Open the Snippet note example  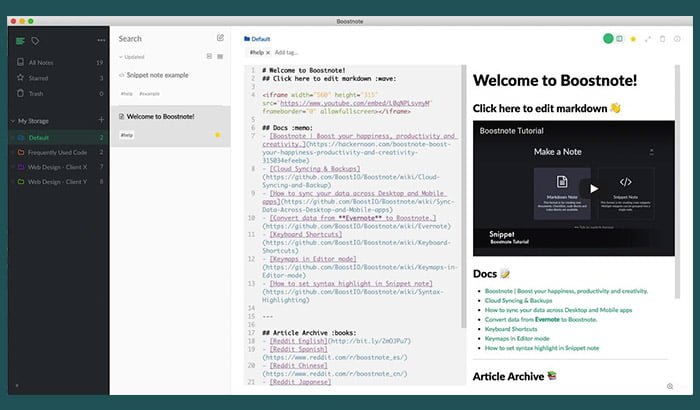170,84
